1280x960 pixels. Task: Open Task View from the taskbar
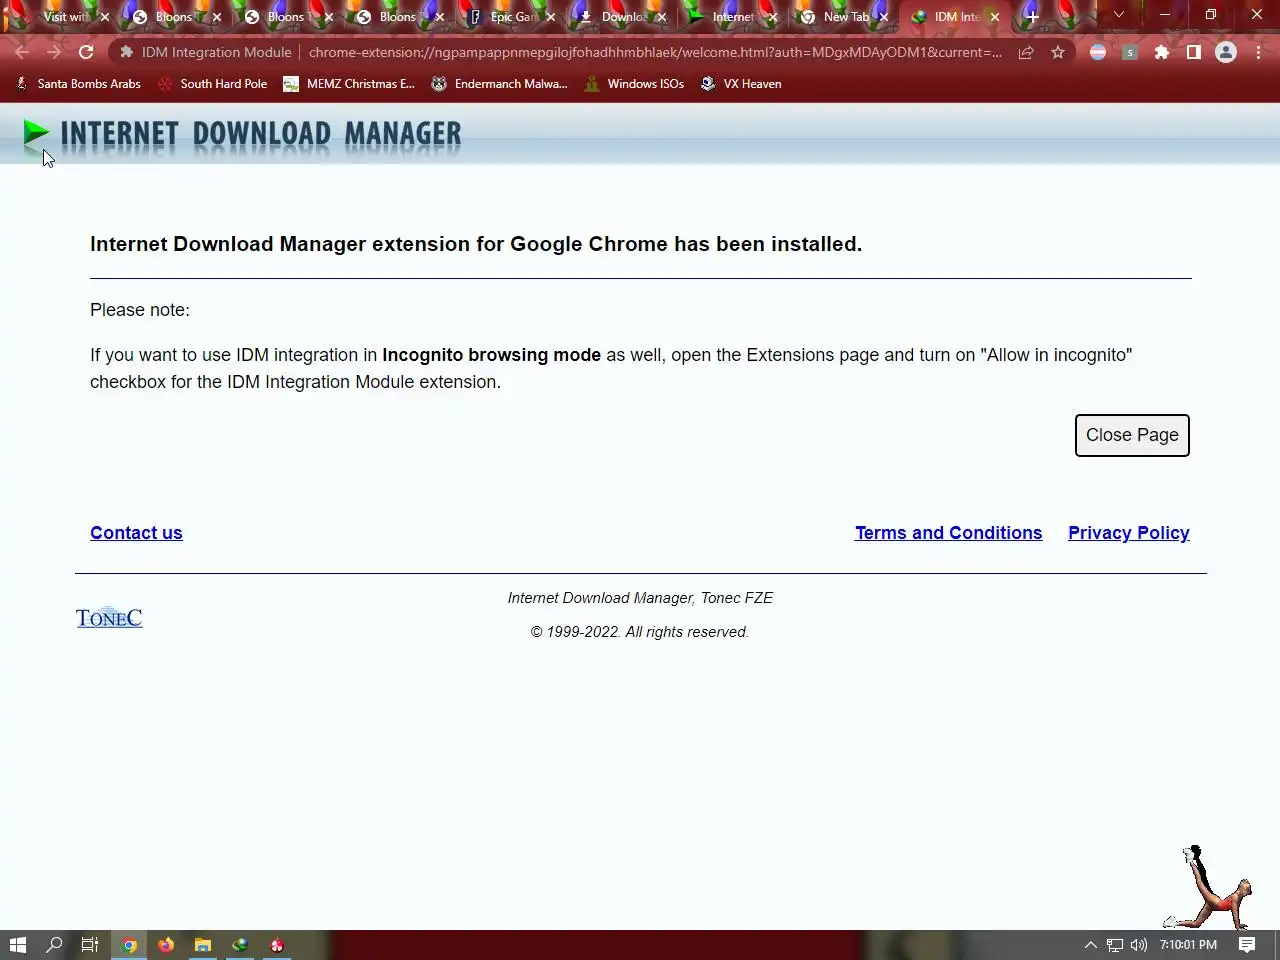click(89, 944)
